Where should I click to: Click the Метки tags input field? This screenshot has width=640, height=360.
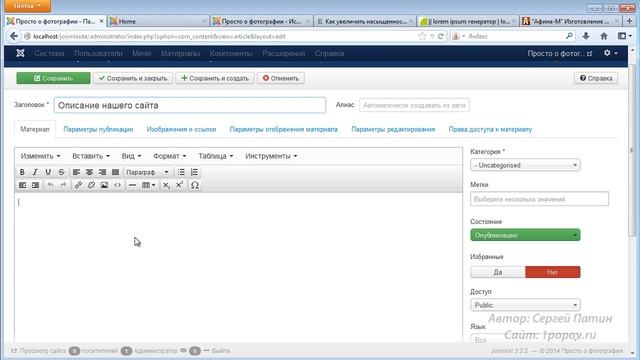pyautogui.click(x=539, y=199)
